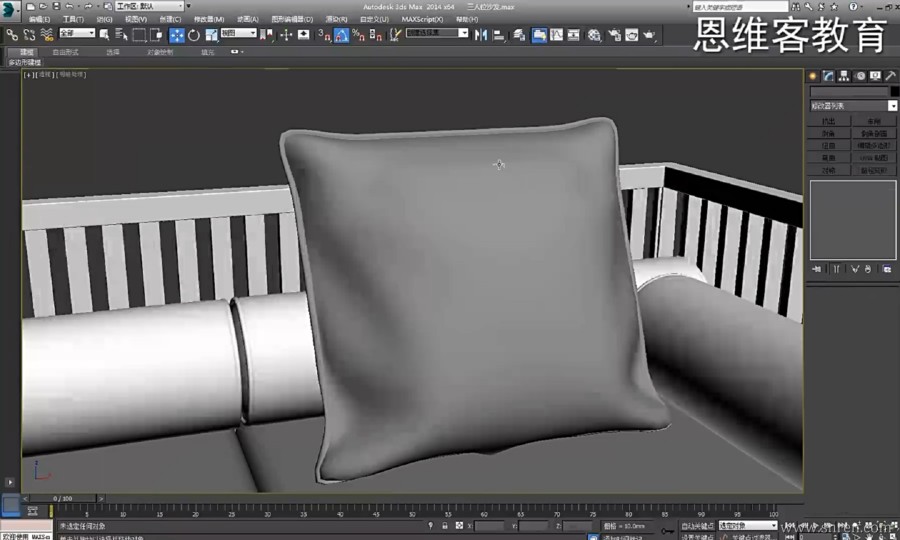
Task: Click the Select and Rotate tool
Action: click(x=193, y=35)
